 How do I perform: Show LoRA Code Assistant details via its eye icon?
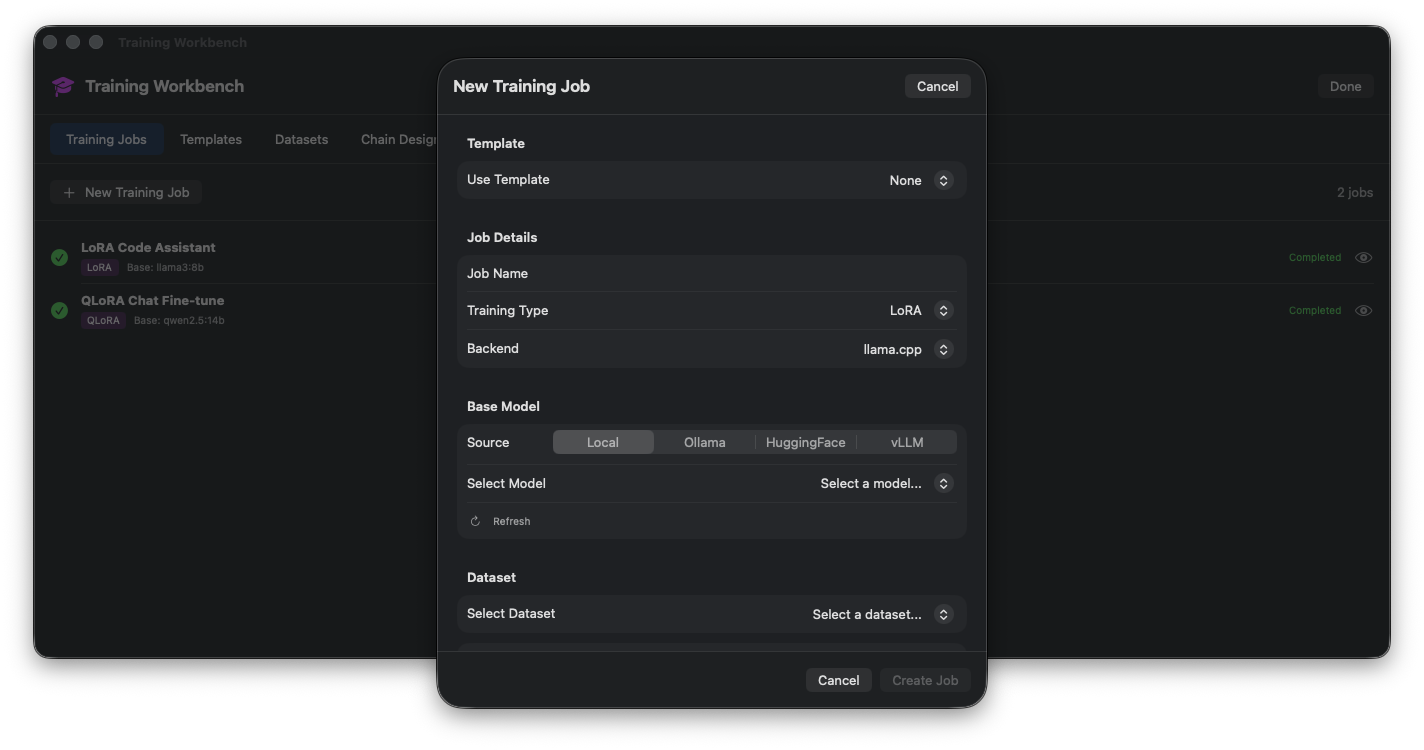click(x=1363, y=257)
